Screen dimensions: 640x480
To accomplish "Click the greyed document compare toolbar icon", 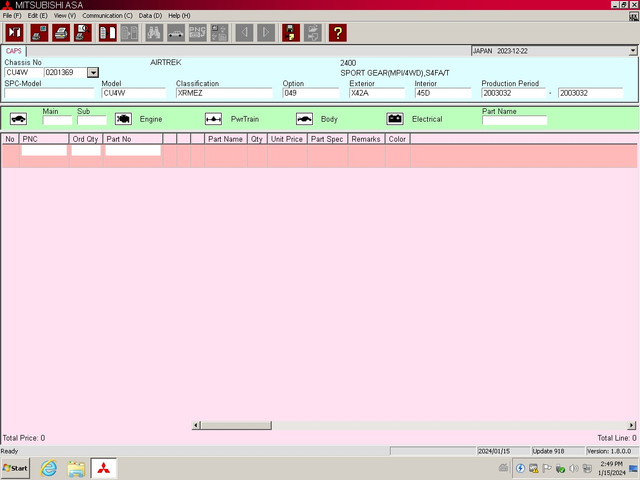I will click(130, 33).
